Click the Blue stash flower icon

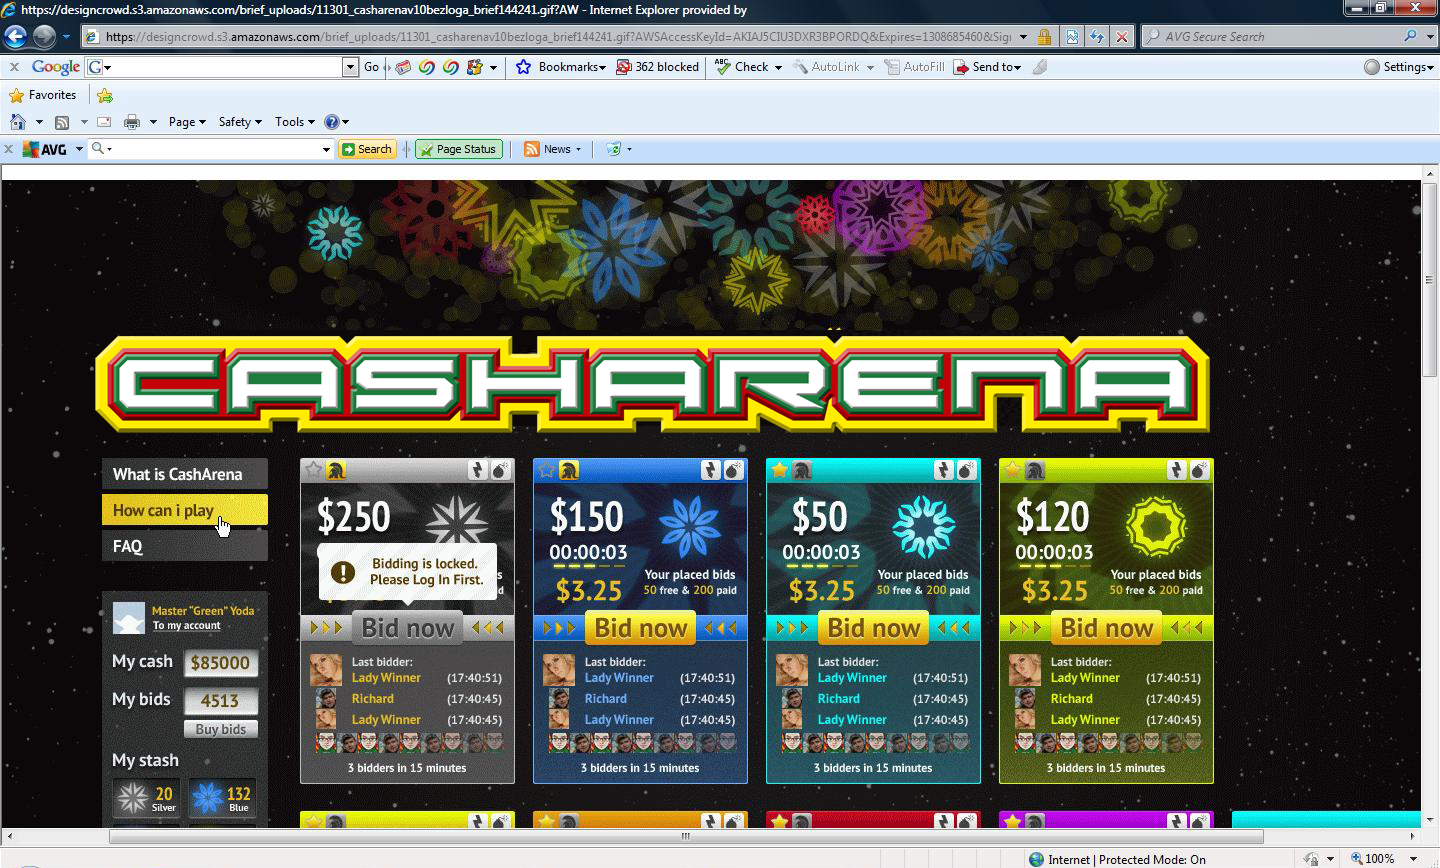coord(207,798)
